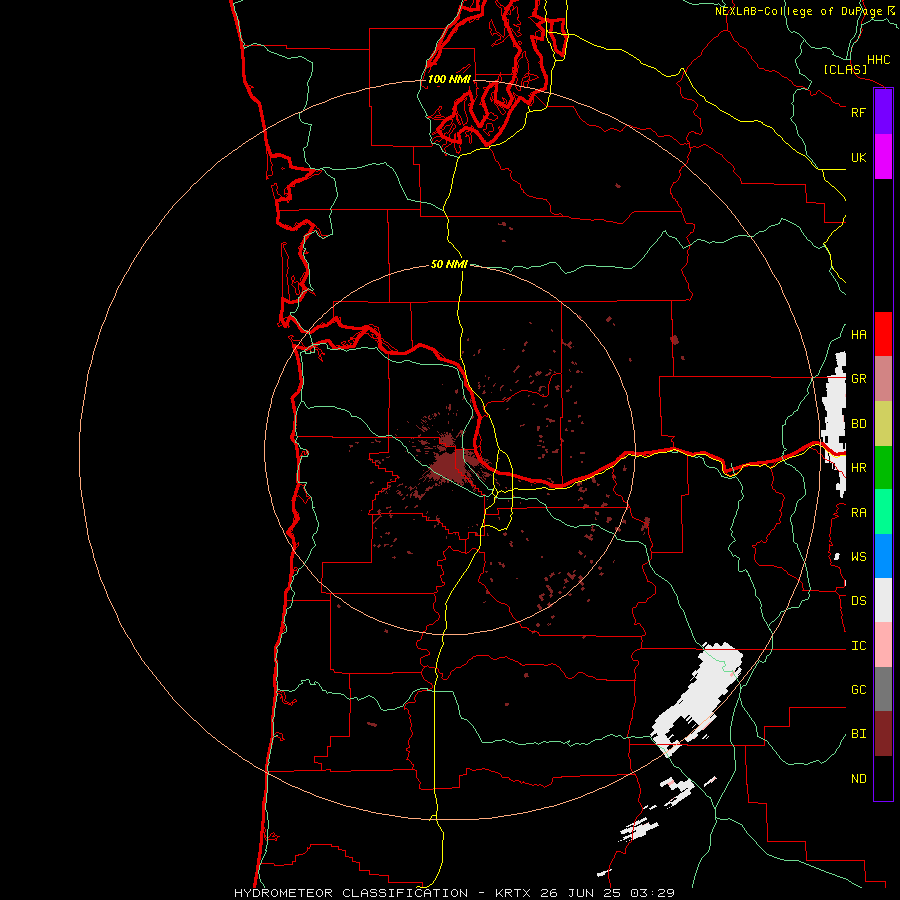The height and width of the screenshot is (900, 900).
Task: Click the RF legend label
Action: tap(858, 112)
